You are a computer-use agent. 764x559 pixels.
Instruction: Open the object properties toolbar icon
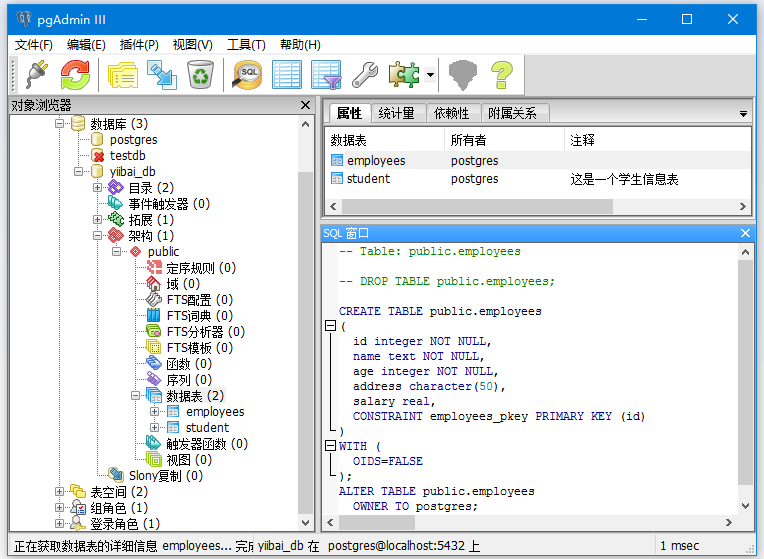[x=123, y=75]
